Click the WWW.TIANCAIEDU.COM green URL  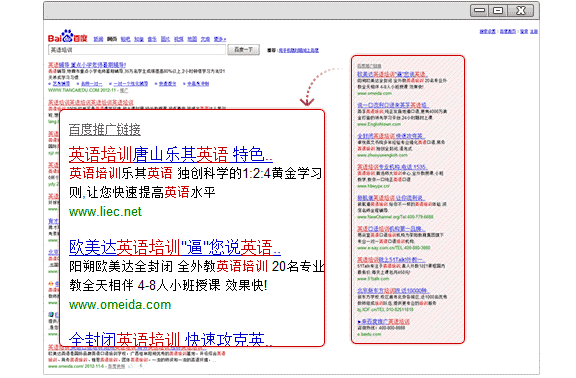click(82, 90)
